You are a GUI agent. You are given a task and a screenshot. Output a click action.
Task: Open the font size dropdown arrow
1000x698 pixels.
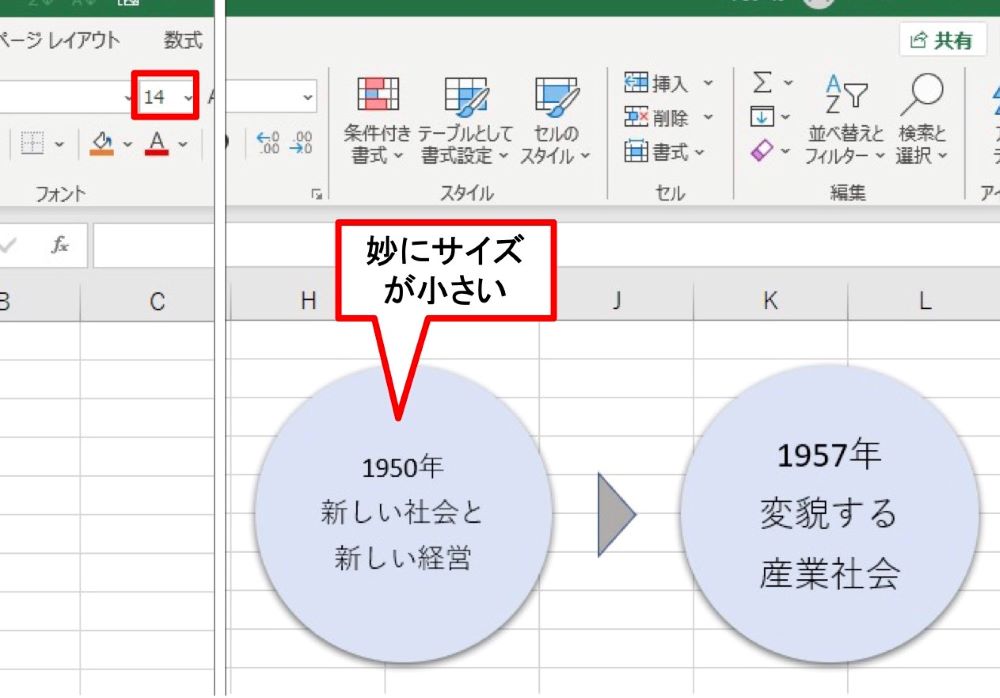coord(187,96)
